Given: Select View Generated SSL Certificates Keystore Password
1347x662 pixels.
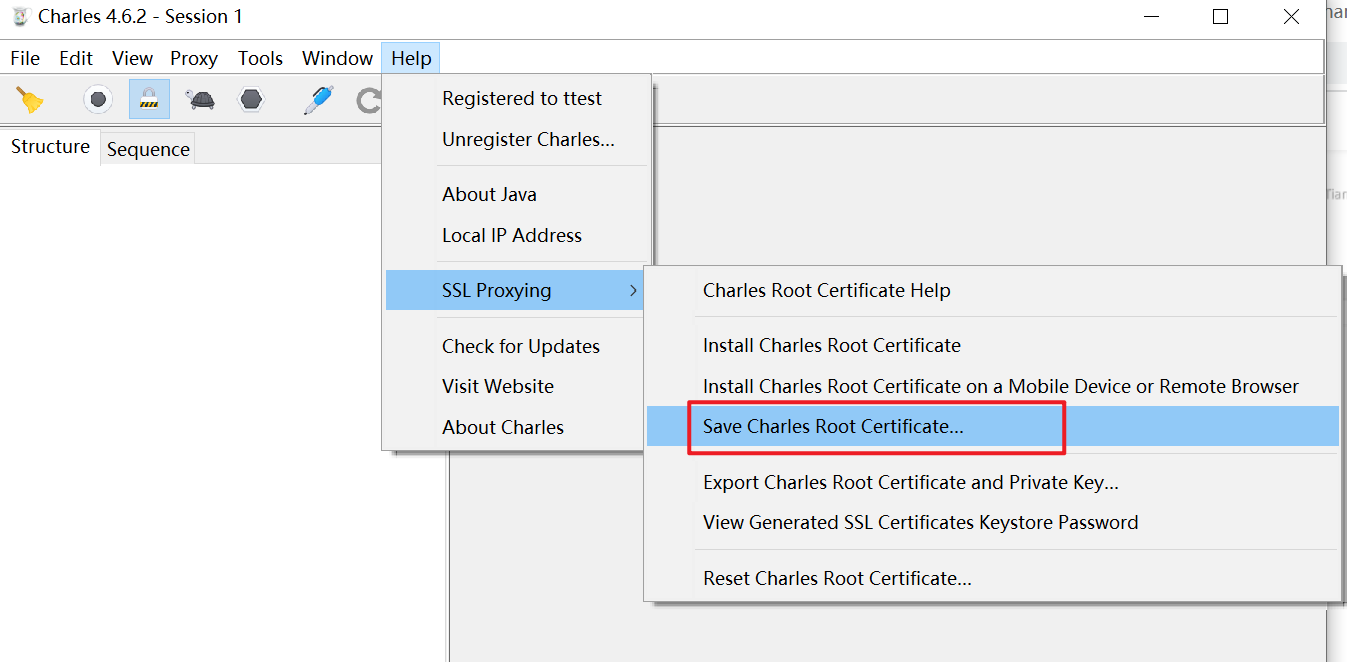Looking at the screenshot, I should 993,522.
